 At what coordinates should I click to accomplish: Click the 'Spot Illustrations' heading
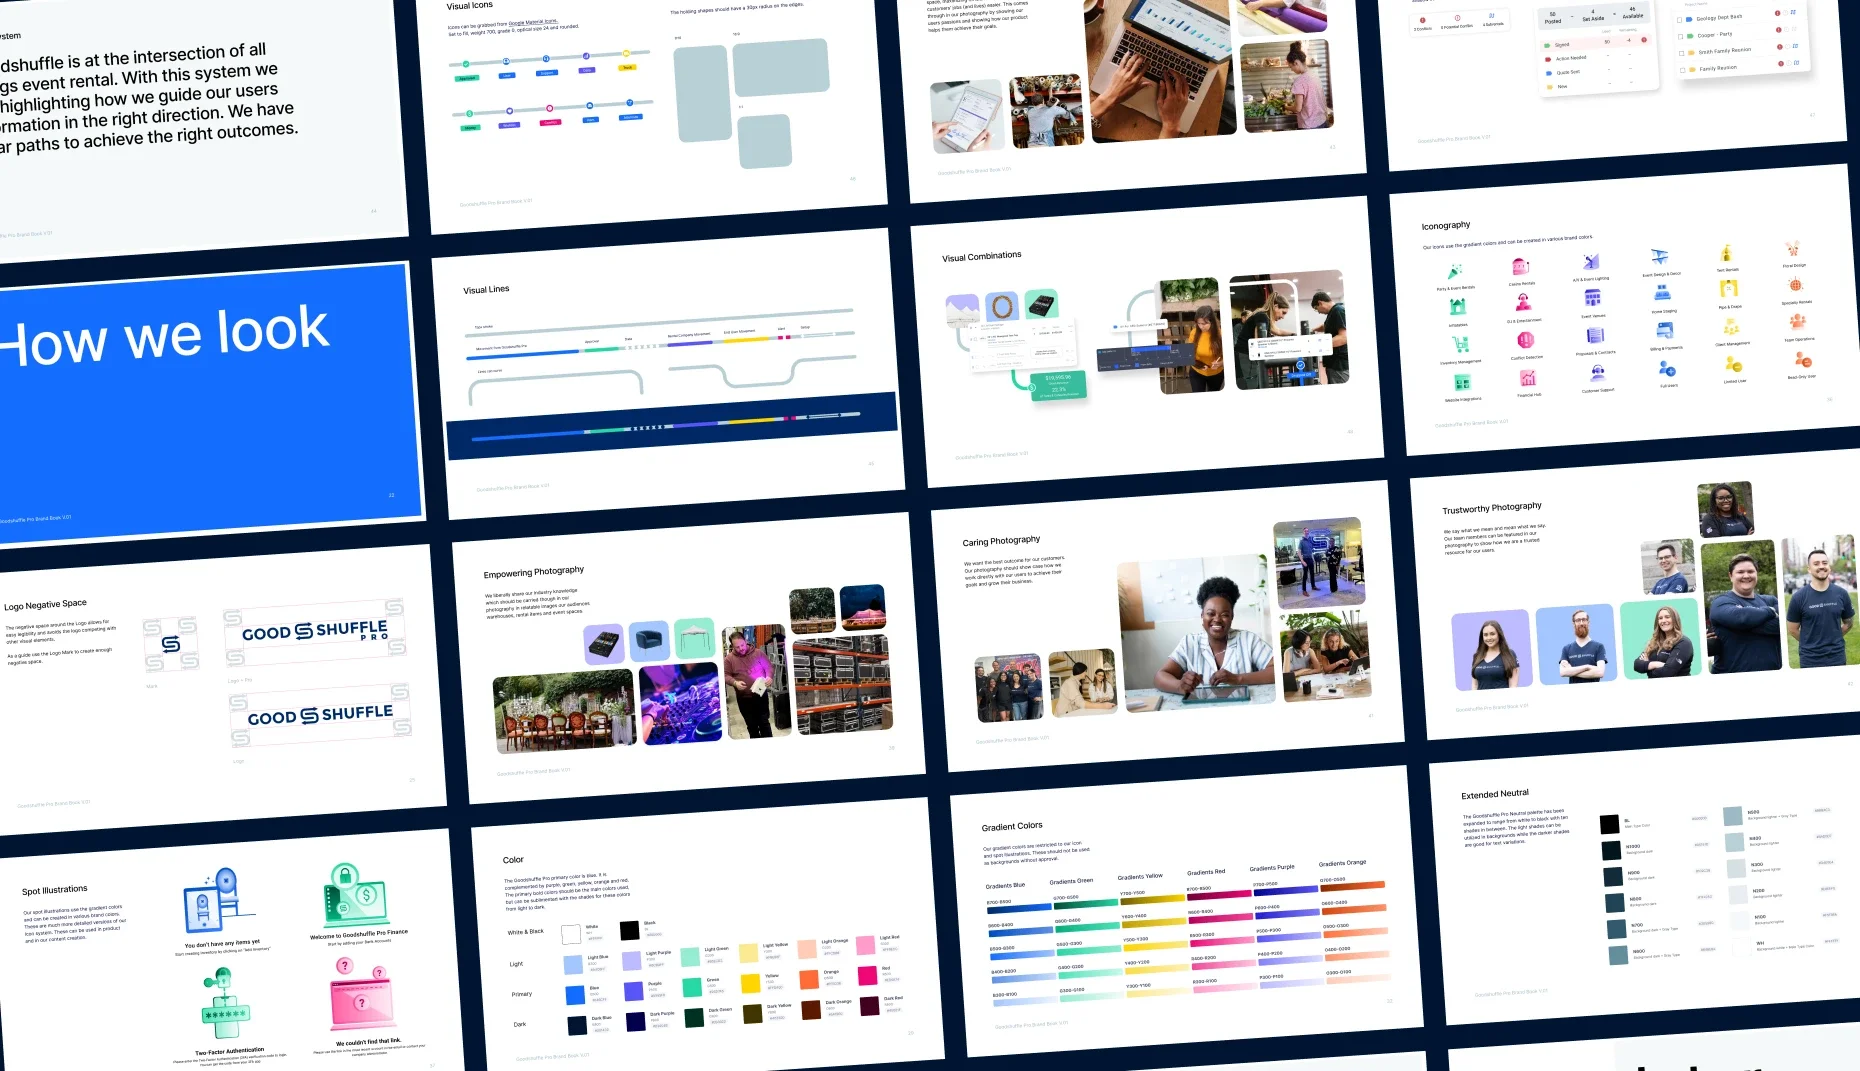pyautogui.click(x=55, y=890)
